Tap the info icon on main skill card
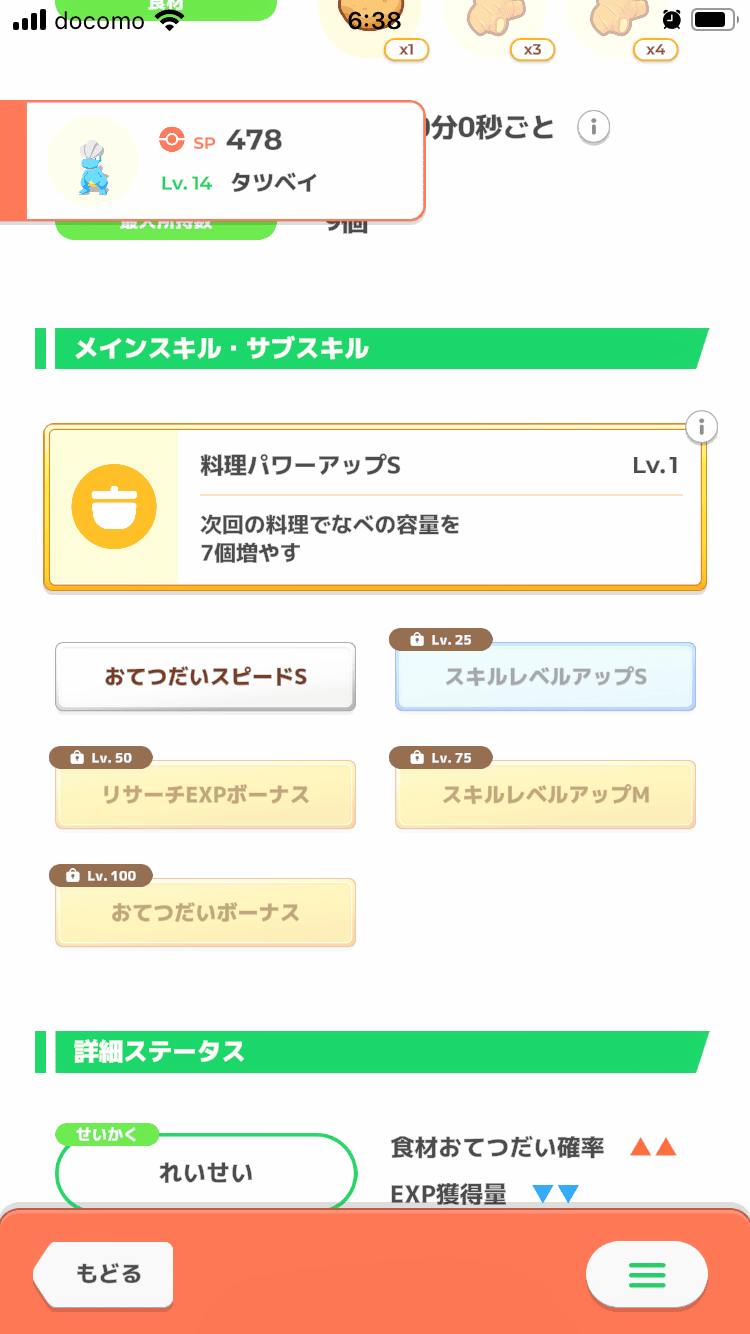This screenshot has width=750, height=1334. pos(702,428)
